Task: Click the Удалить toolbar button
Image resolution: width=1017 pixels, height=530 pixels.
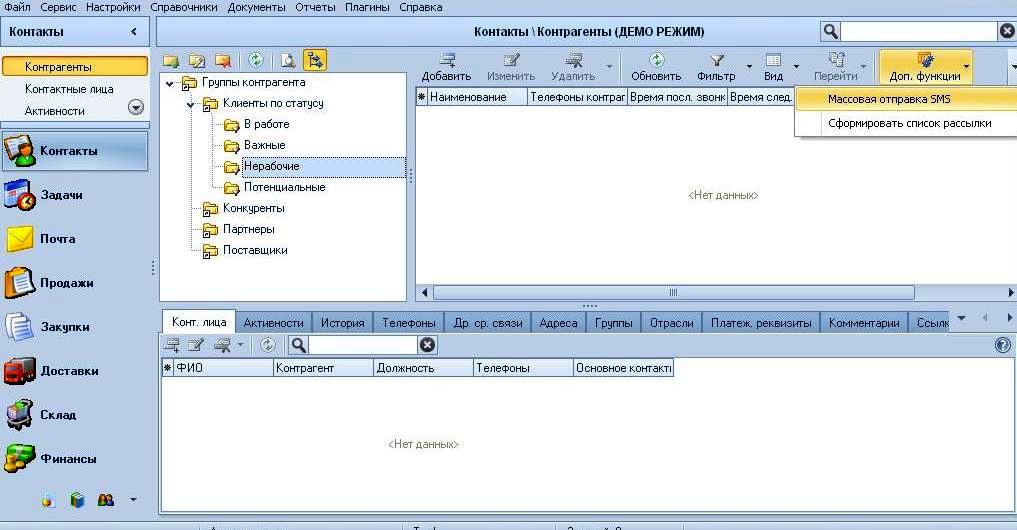Action: pos(573,67)
